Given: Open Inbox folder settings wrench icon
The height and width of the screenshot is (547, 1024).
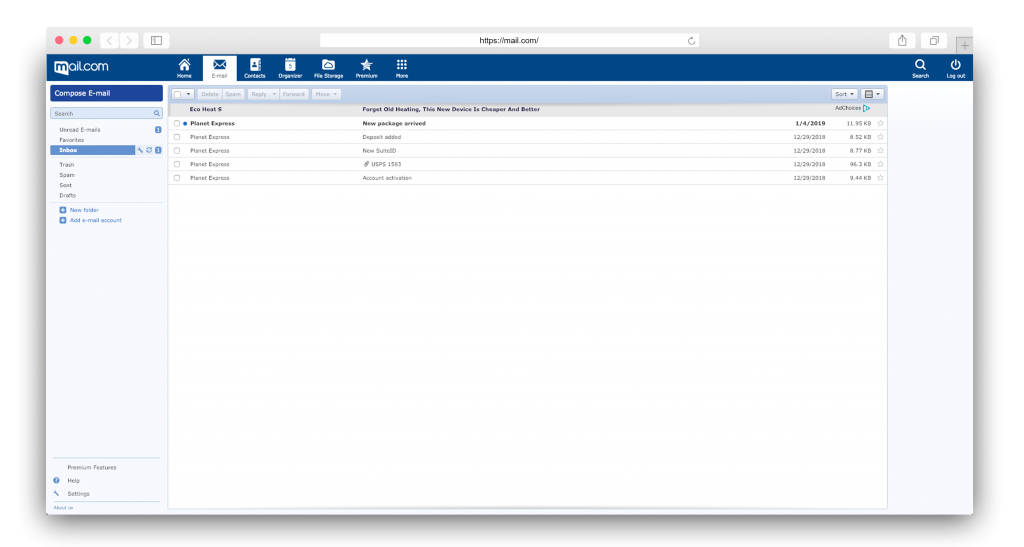Looking at the screenshot, I should point(140,150).
